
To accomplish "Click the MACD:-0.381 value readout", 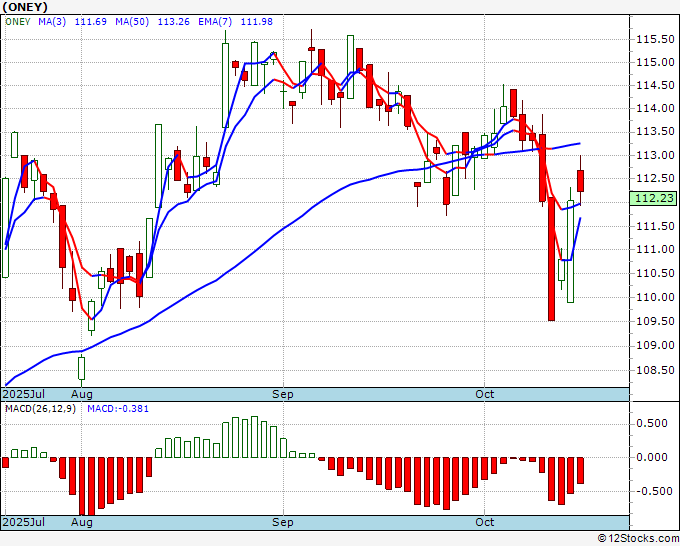I will [118, 409].
